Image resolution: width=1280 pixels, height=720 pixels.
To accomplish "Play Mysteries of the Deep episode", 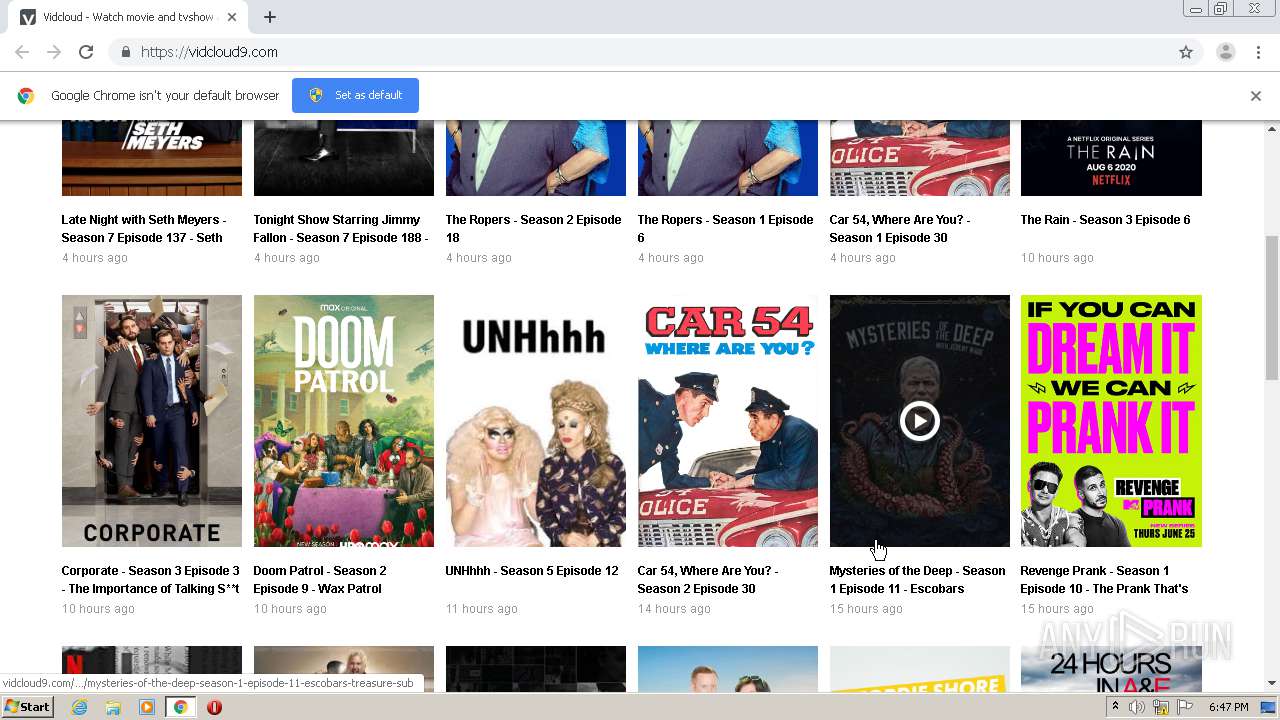I will pyautogui.click(x=919, y=421).
